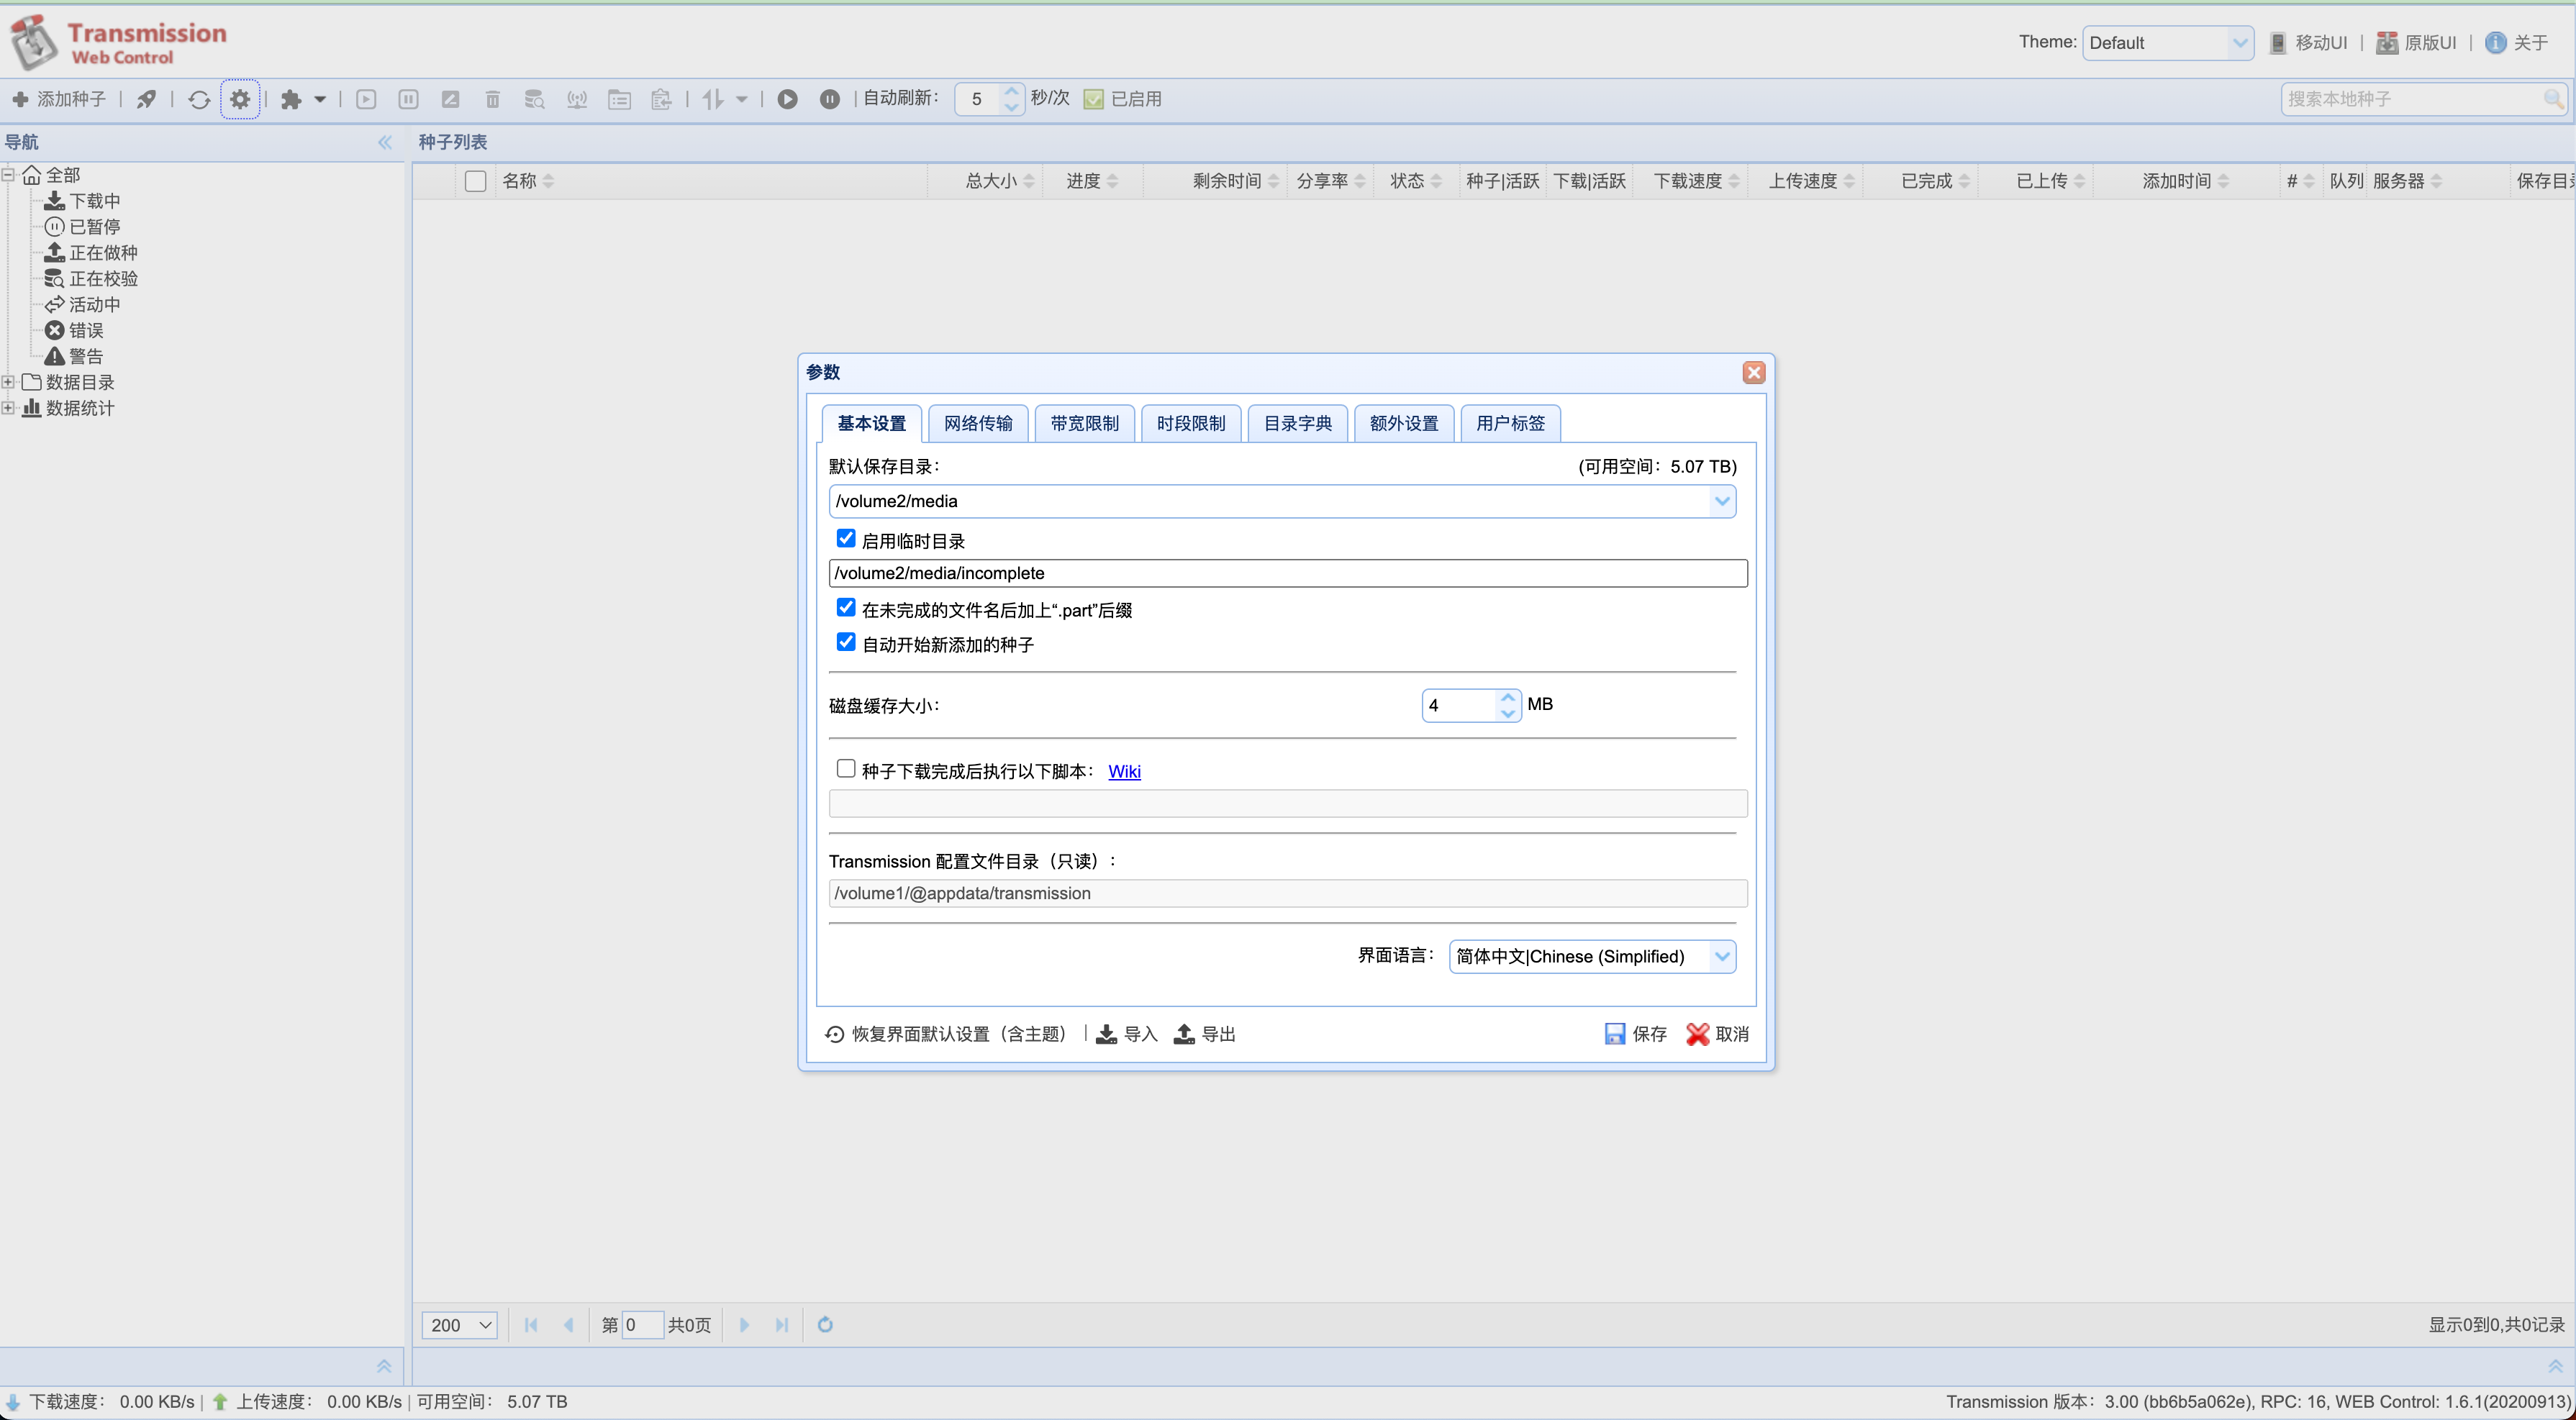Click the search magnifier icon
Viewport: 2576px width, 1420px height.
[x=2553, y=99]
